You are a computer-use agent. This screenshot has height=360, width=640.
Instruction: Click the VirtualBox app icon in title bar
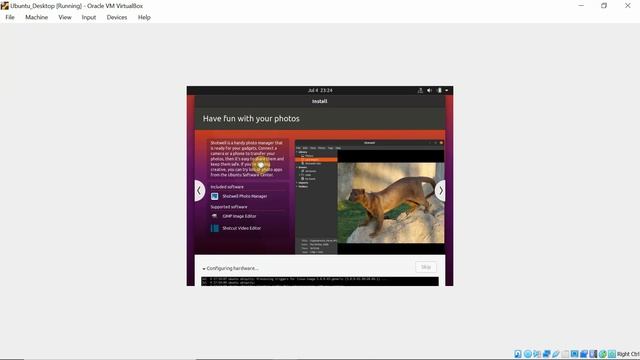4,6
